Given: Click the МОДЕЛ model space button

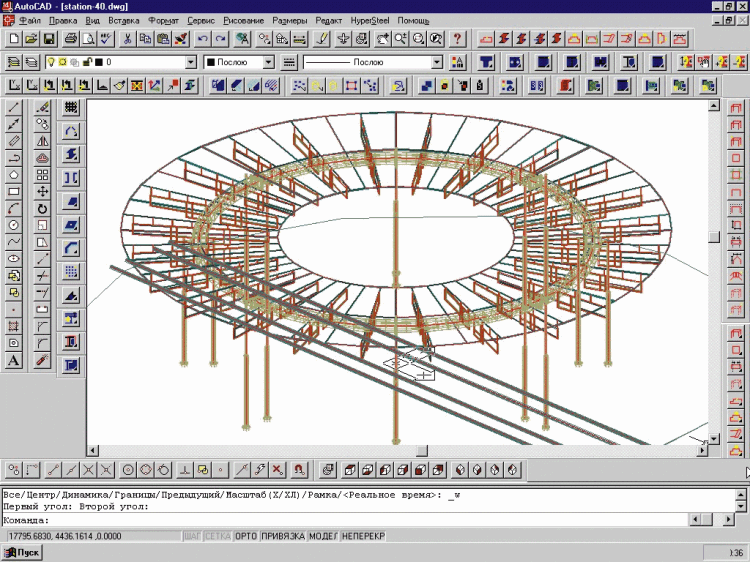Looking at the screenshot, I should tap(323, 537).
